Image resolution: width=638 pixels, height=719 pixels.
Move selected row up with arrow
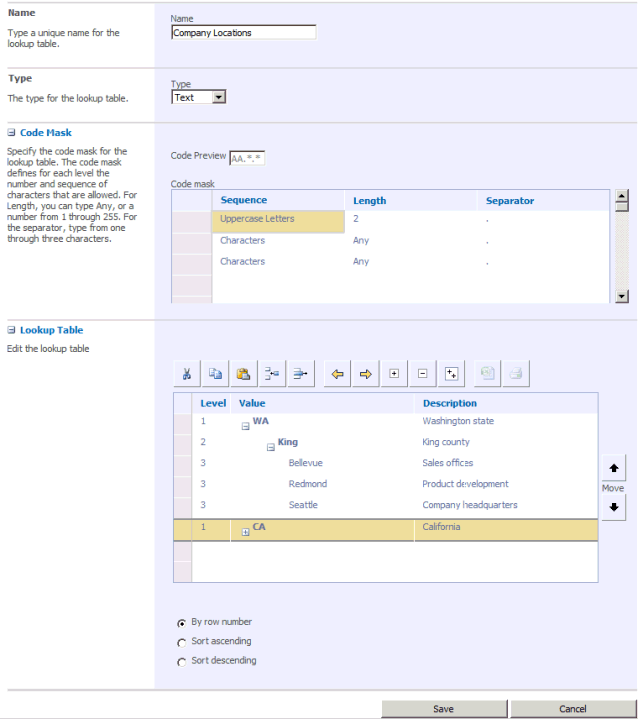[614, 468]
